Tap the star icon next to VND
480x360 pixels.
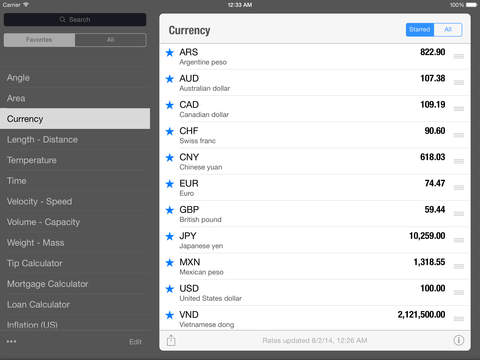coord(170,315)
